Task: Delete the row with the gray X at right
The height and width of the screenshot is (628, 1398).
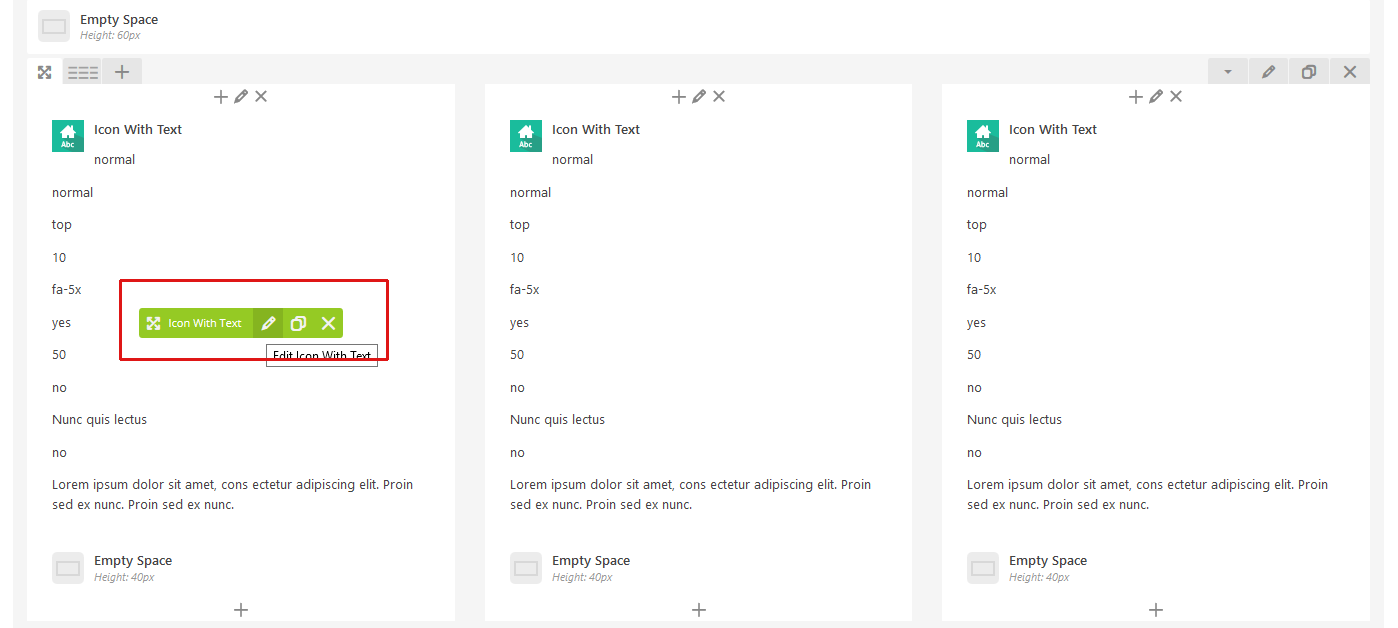Action: pyautogui.click(x=1350, y=72)
